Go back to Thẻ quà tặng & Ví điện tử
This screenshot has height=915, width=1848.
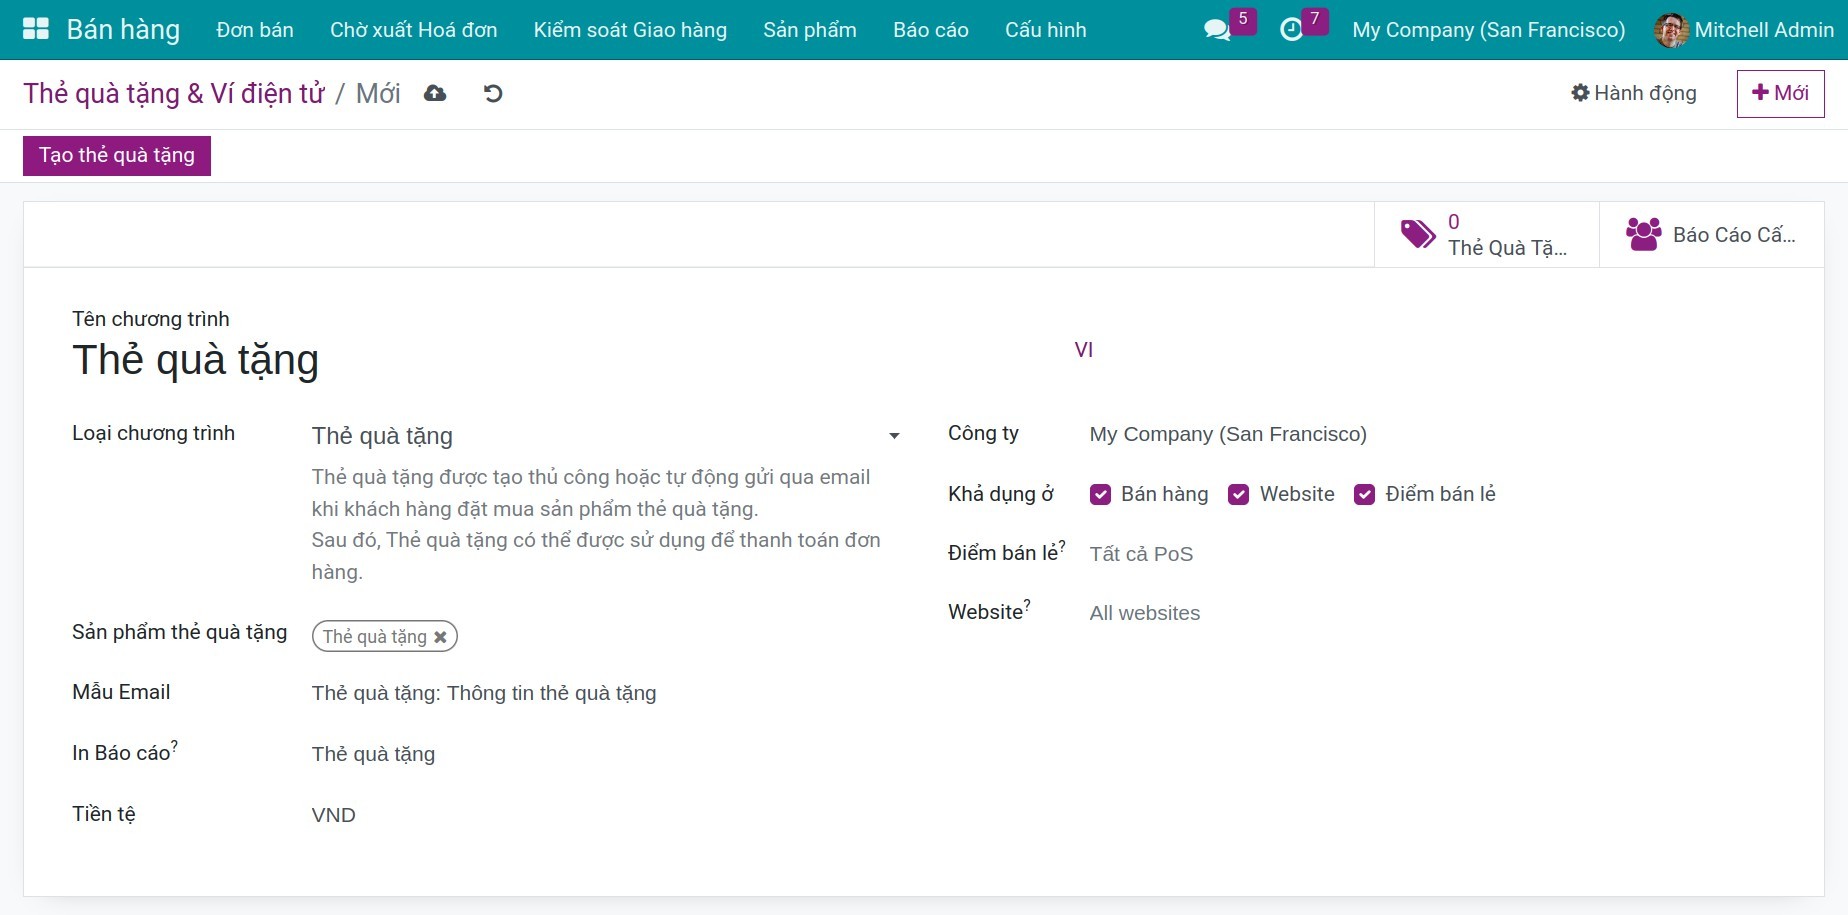click(174, 93)
